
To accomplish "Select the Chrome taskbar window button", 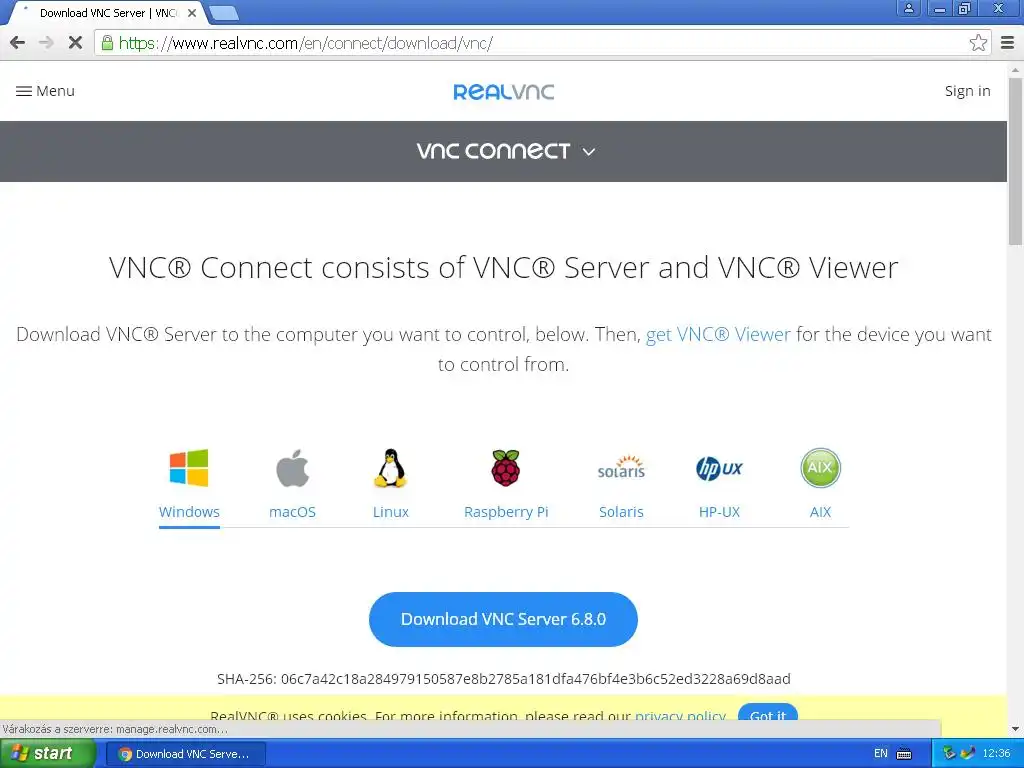I will pos(185,754).
